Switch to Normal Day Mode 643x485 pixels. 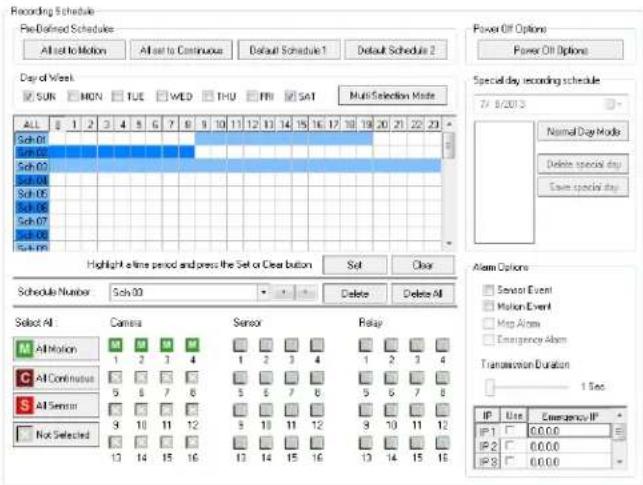(583, 132)
